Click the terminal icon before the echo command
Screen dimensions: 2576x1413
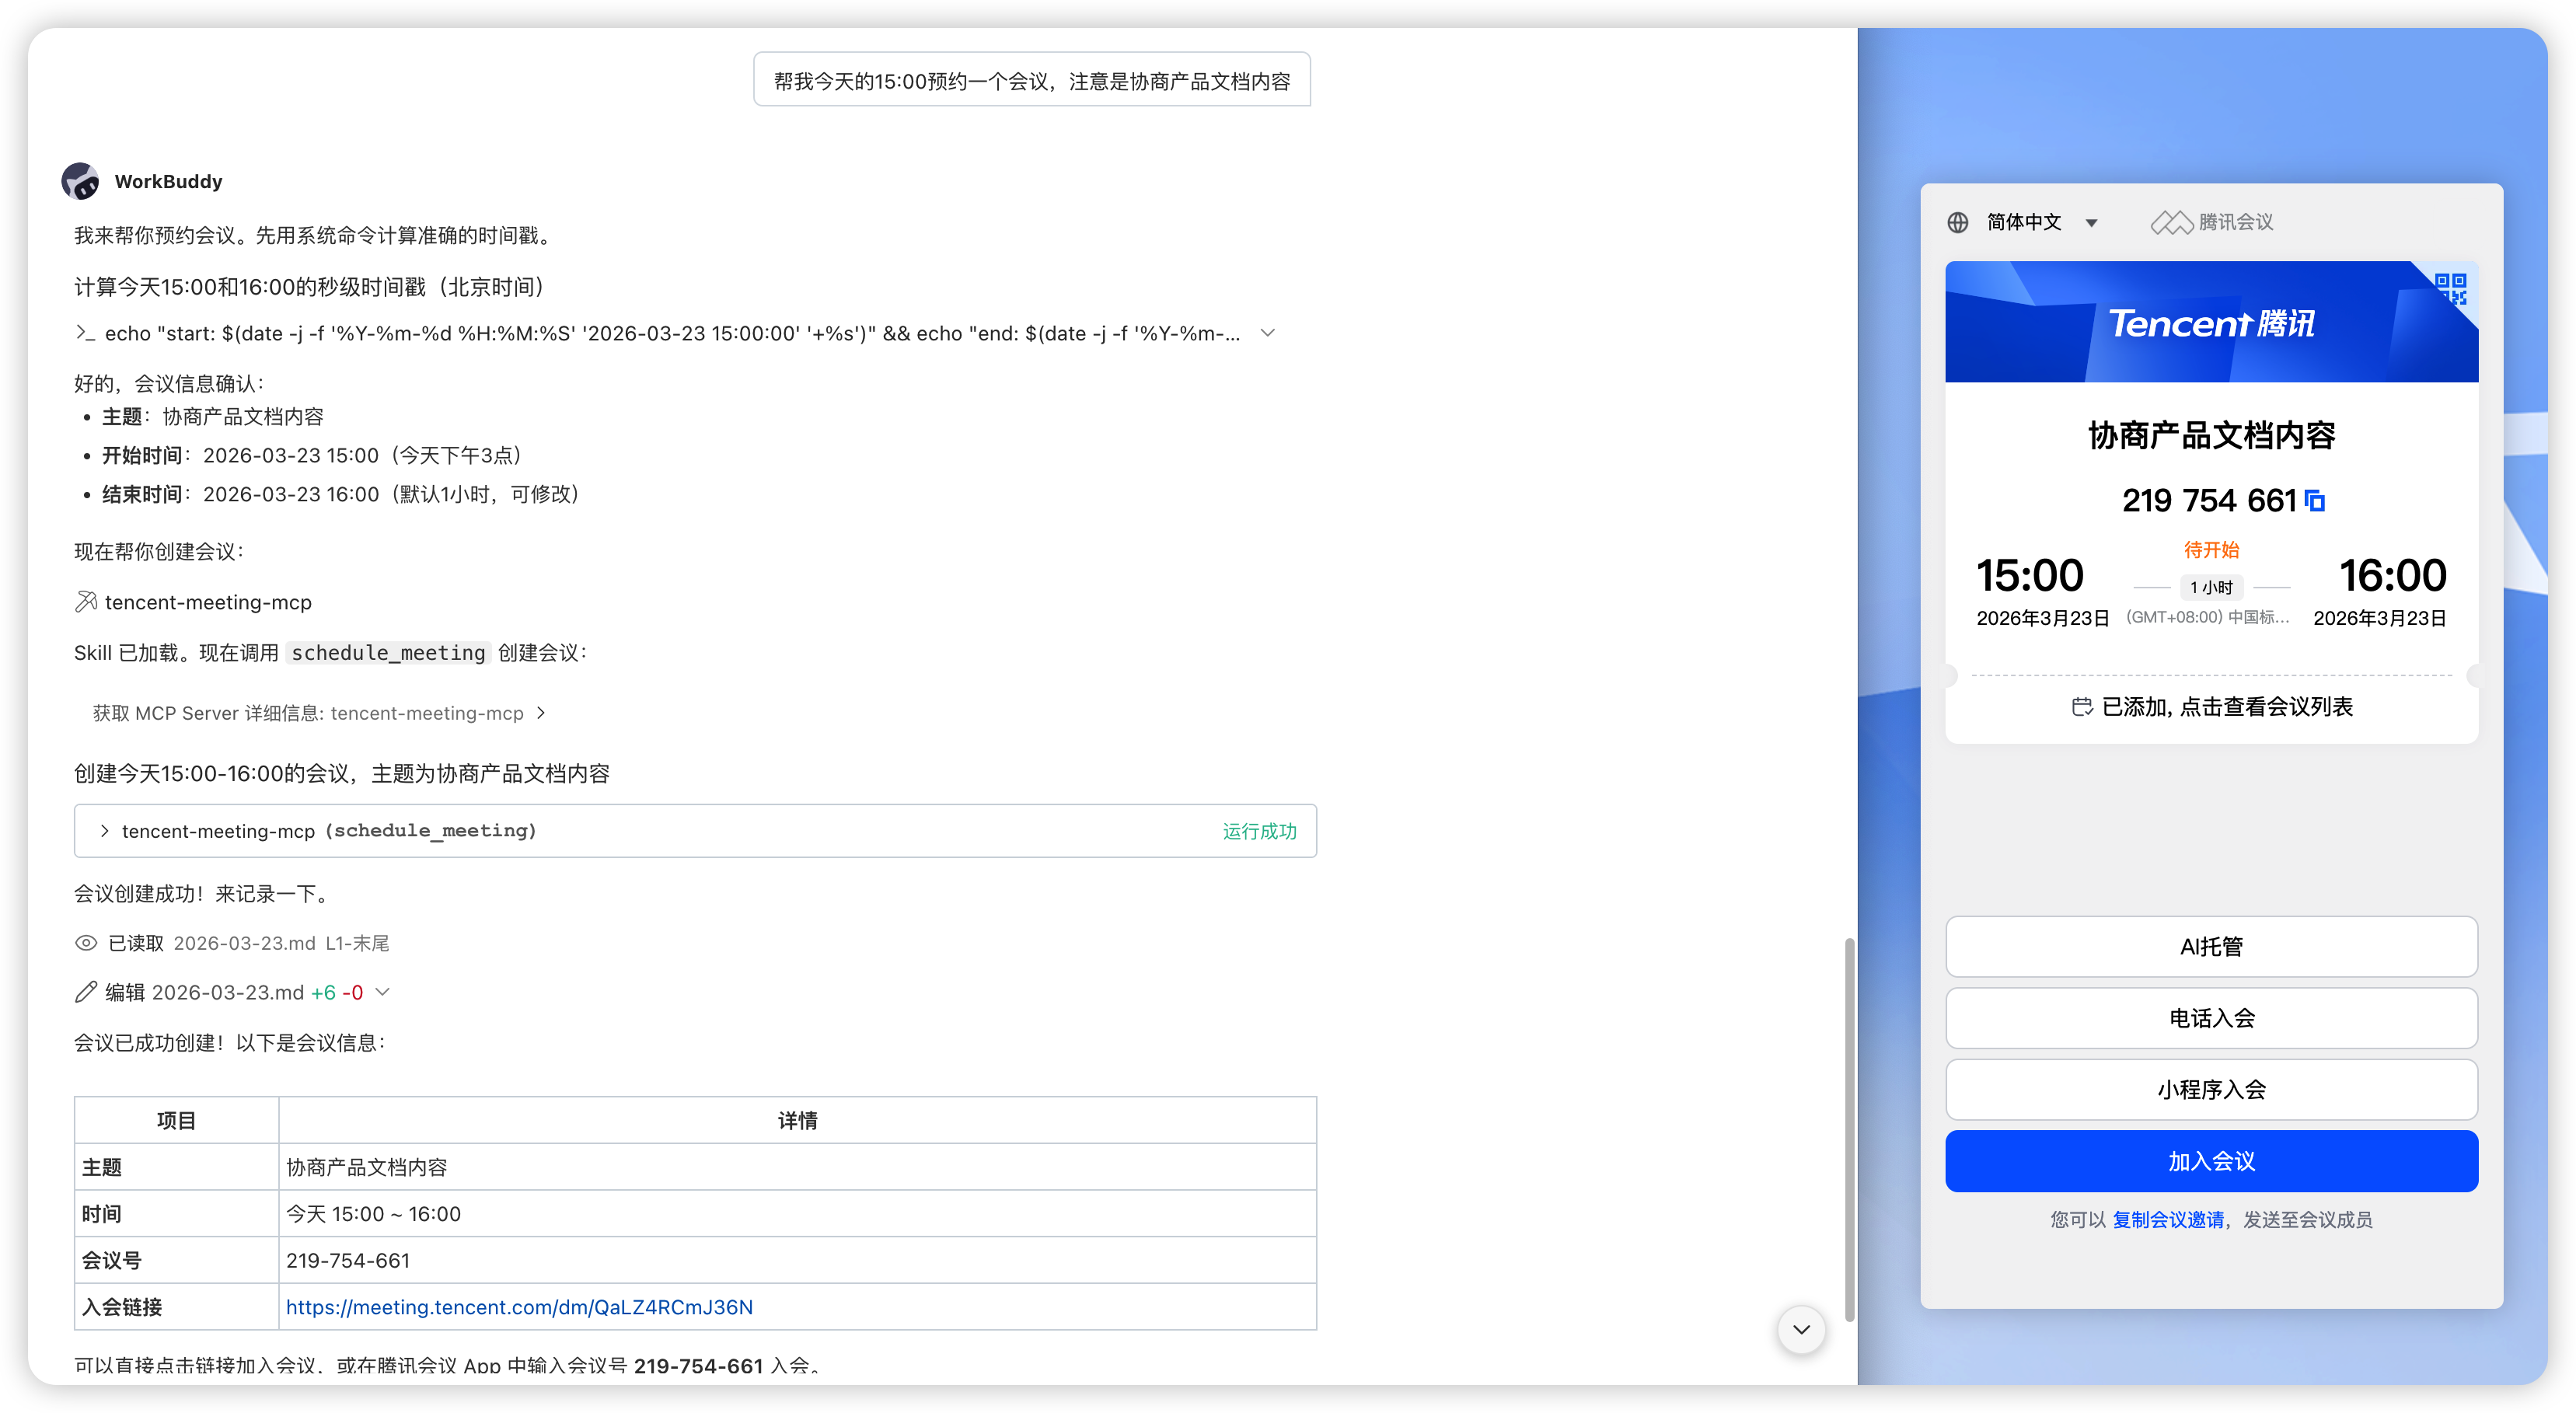coord(85,333)
